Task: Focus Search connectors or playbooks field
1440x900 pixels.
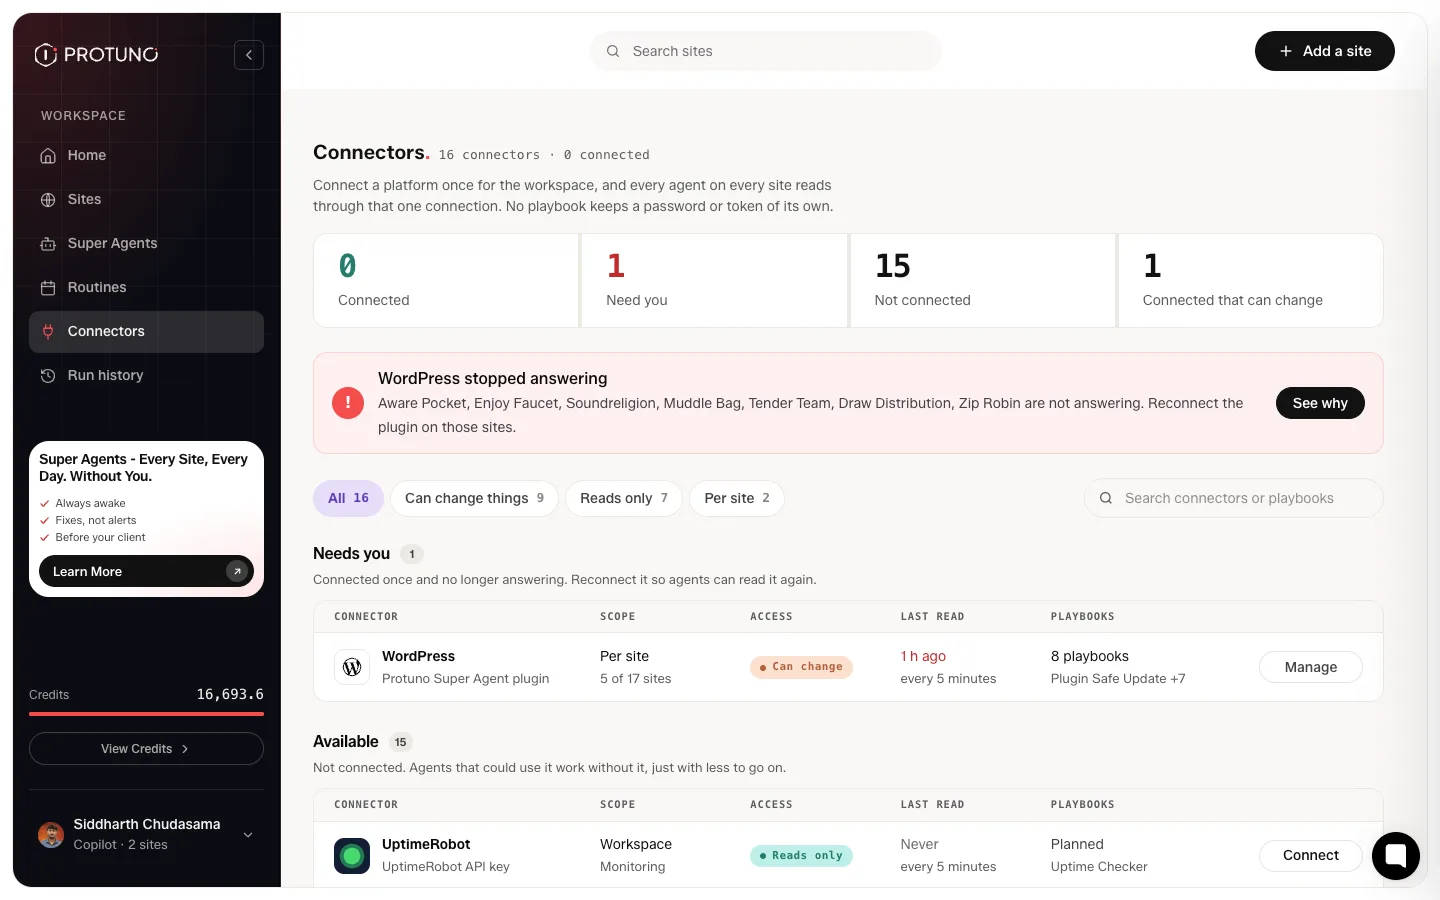Action: [x=1234, y=498]
